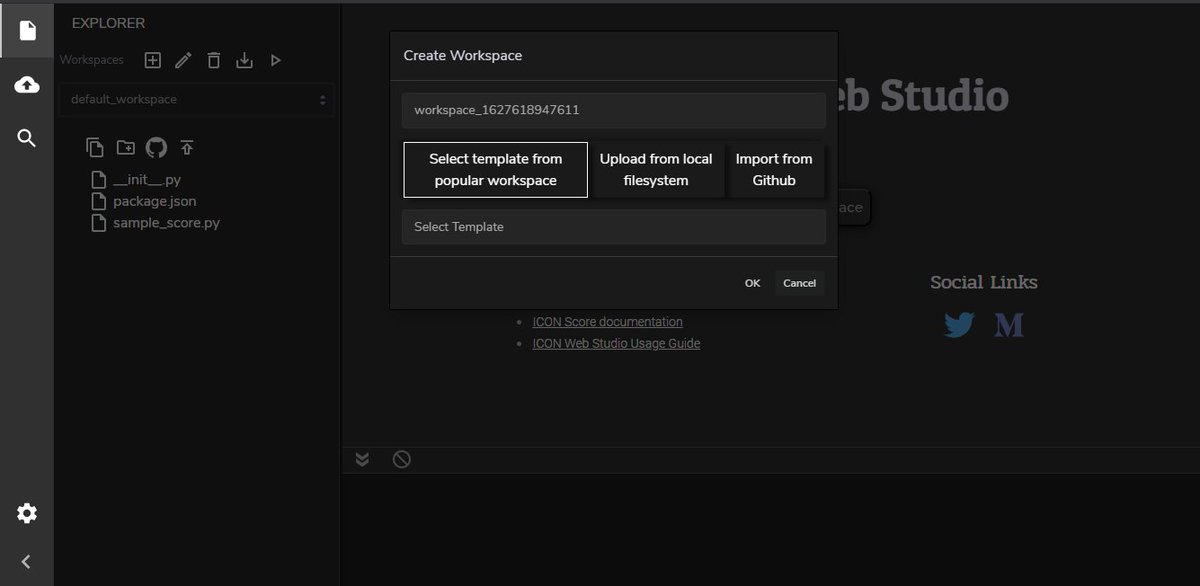Choose Select template from popular workspace
The width and height of the screenshot is (1200, 586).
click(496, 170)
